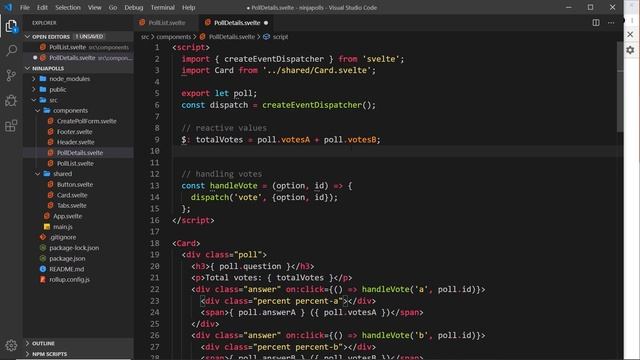The image size is (640, 360).
Task: Open the More Actions ellipsis in editor
Action: [x=611, y=23]
